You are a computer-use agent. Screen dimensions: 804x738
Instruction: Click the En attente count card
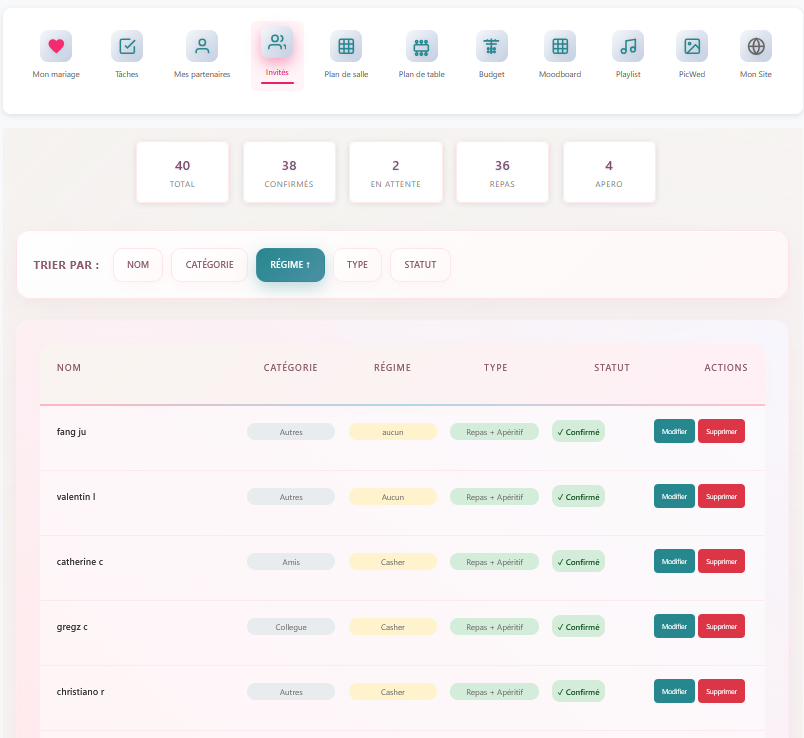pyautogui.click(x=395, y=172)
